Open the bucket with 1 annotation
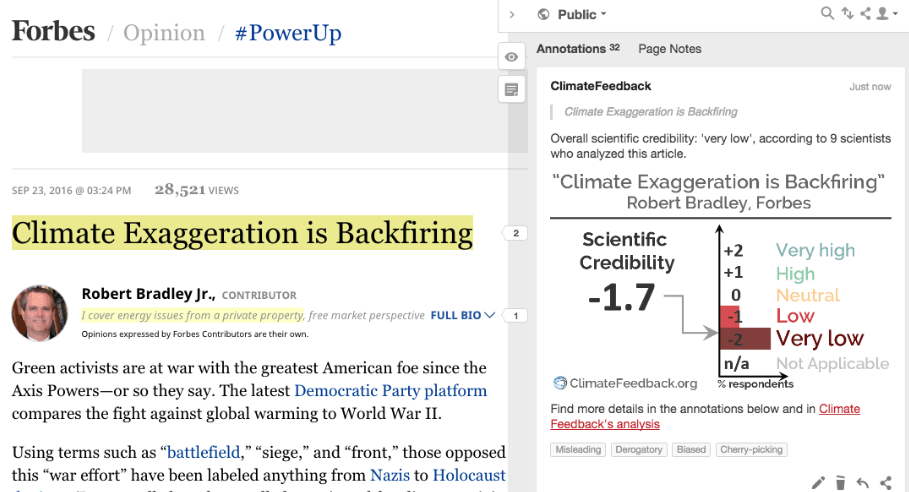 point(515,316)
